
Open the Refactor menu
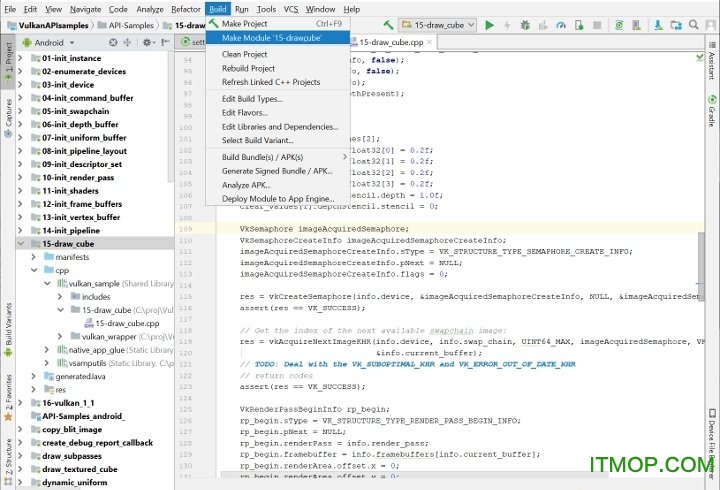pos(186,9)
